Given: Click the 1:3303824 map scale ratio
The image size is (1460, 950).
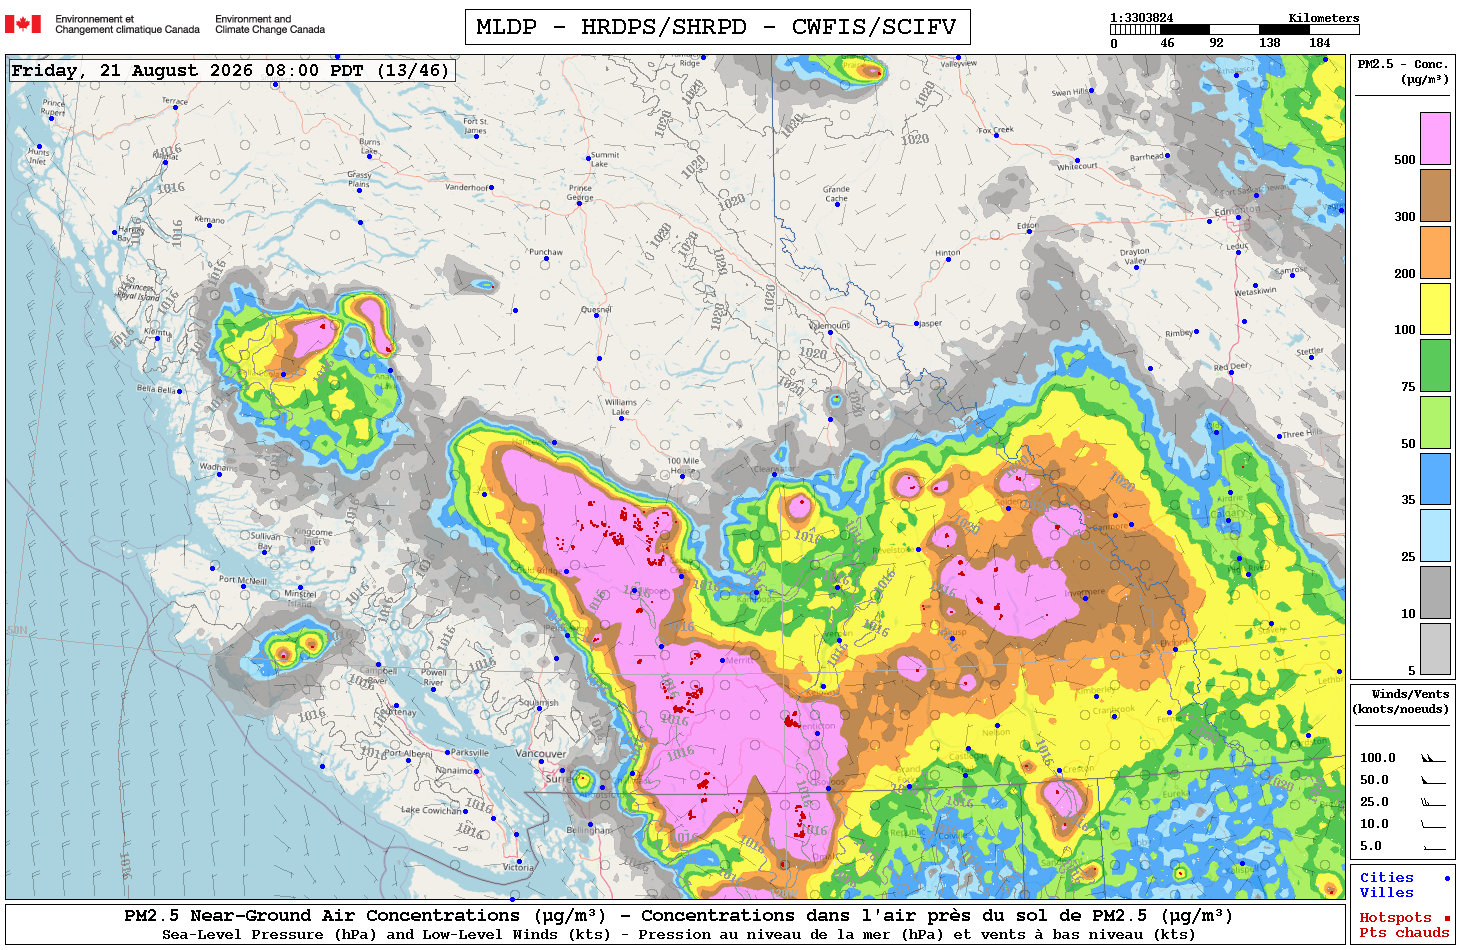Looking at the screenshot, I should [1142, 18].
